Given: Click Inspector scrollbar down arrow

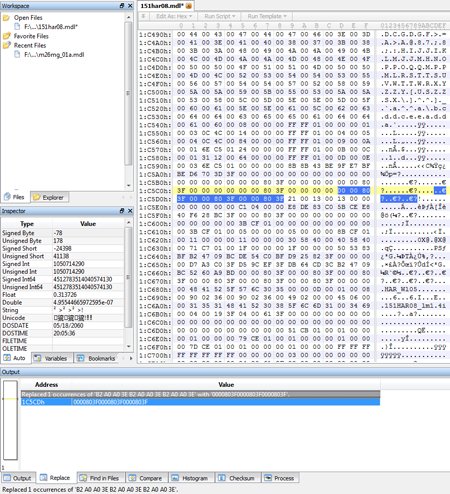Looking at the screenshot, I should point(129,347).
